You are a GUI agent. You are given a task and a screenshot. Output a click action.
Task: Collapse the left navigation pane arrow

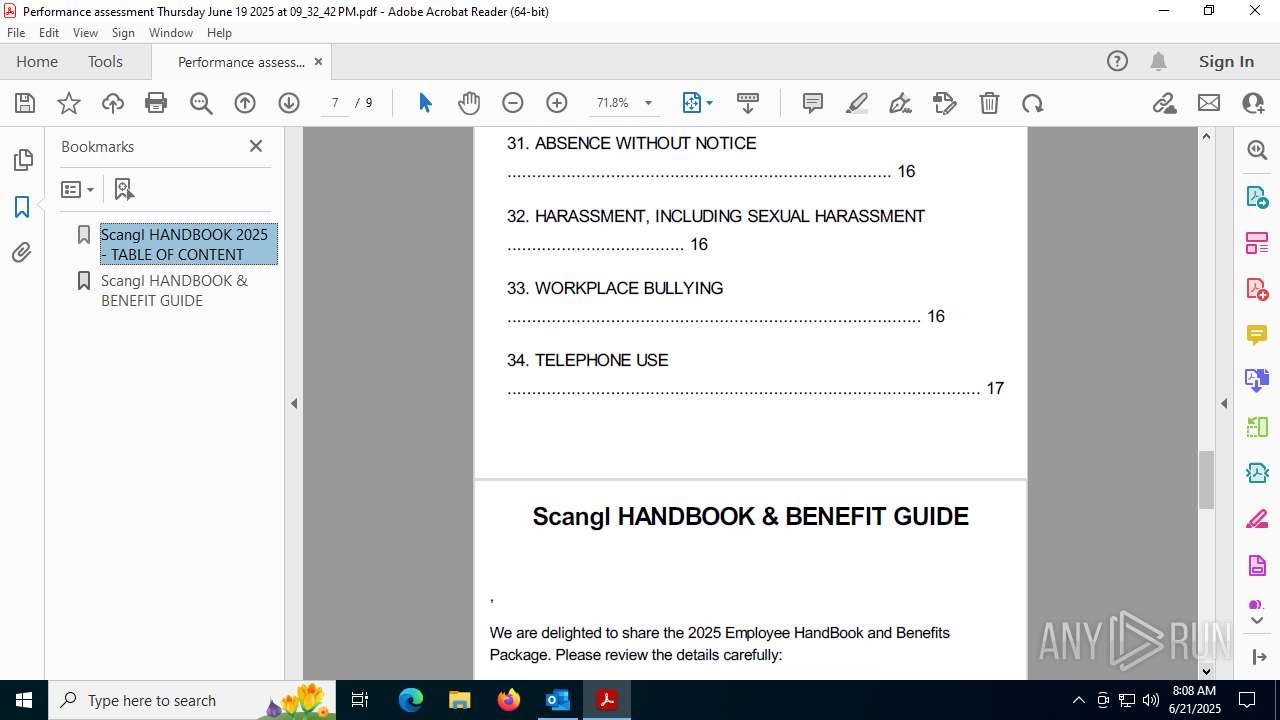tap(294, 404)
